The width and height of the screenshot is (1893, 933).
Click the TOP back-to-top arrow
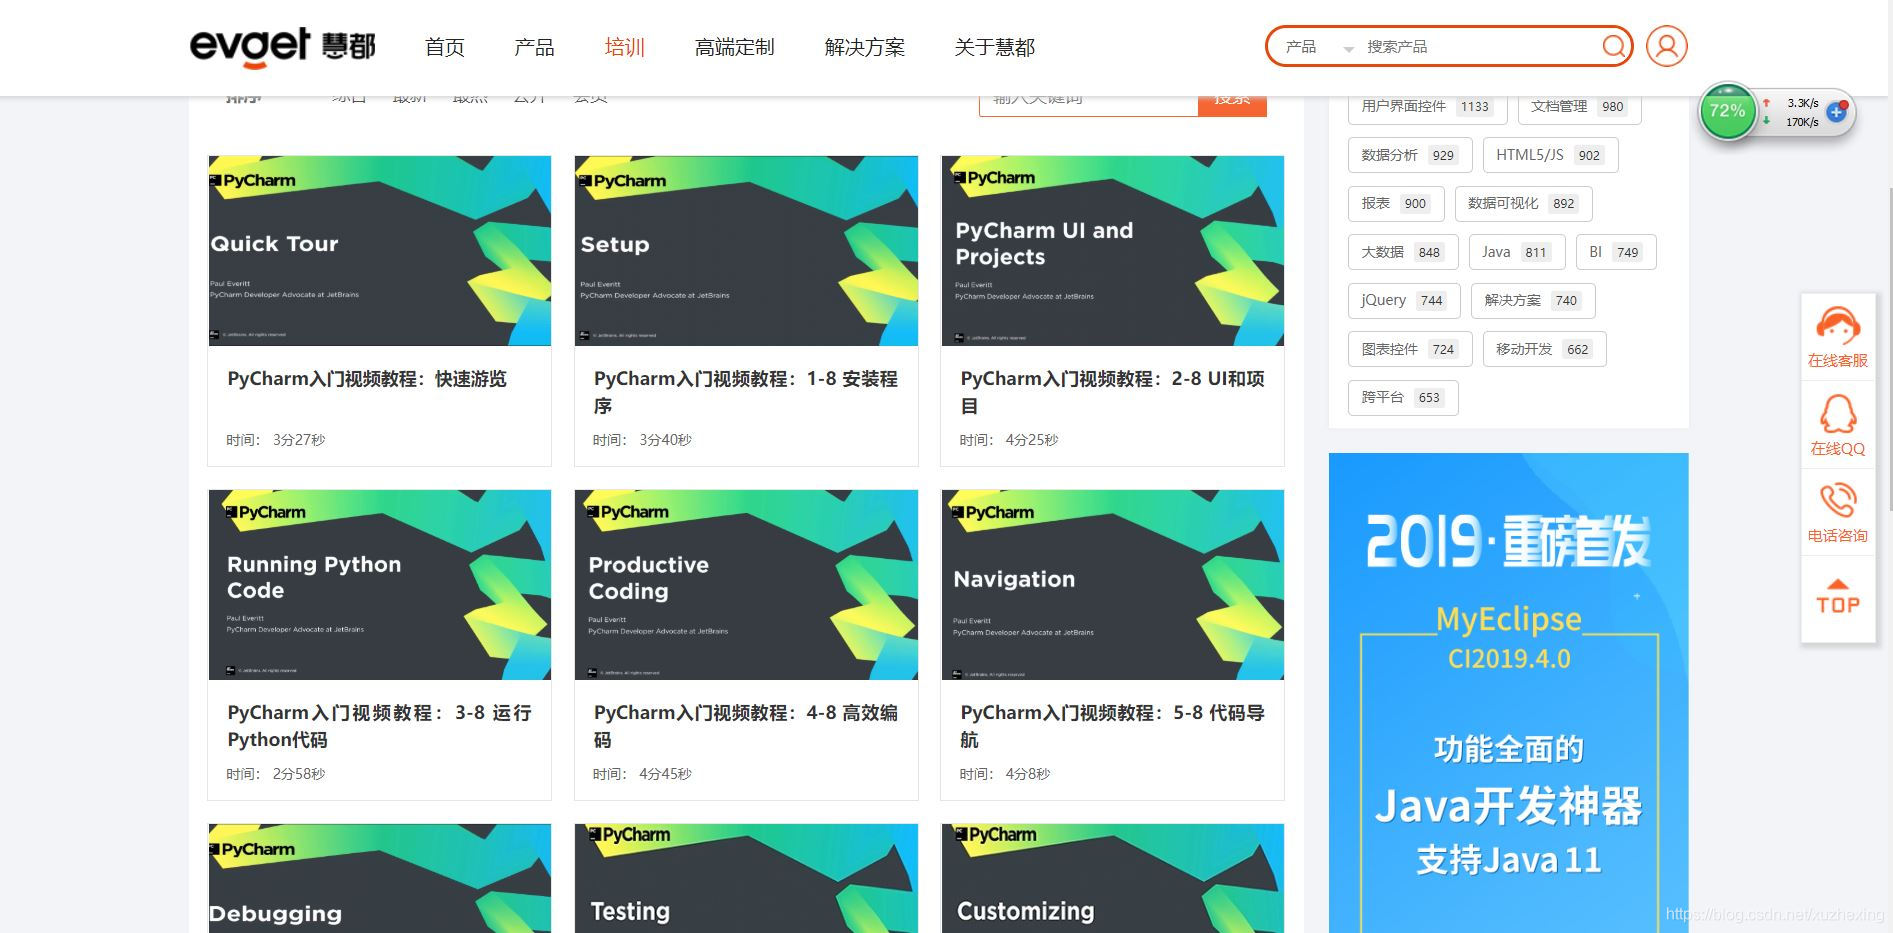[1838, 597]
